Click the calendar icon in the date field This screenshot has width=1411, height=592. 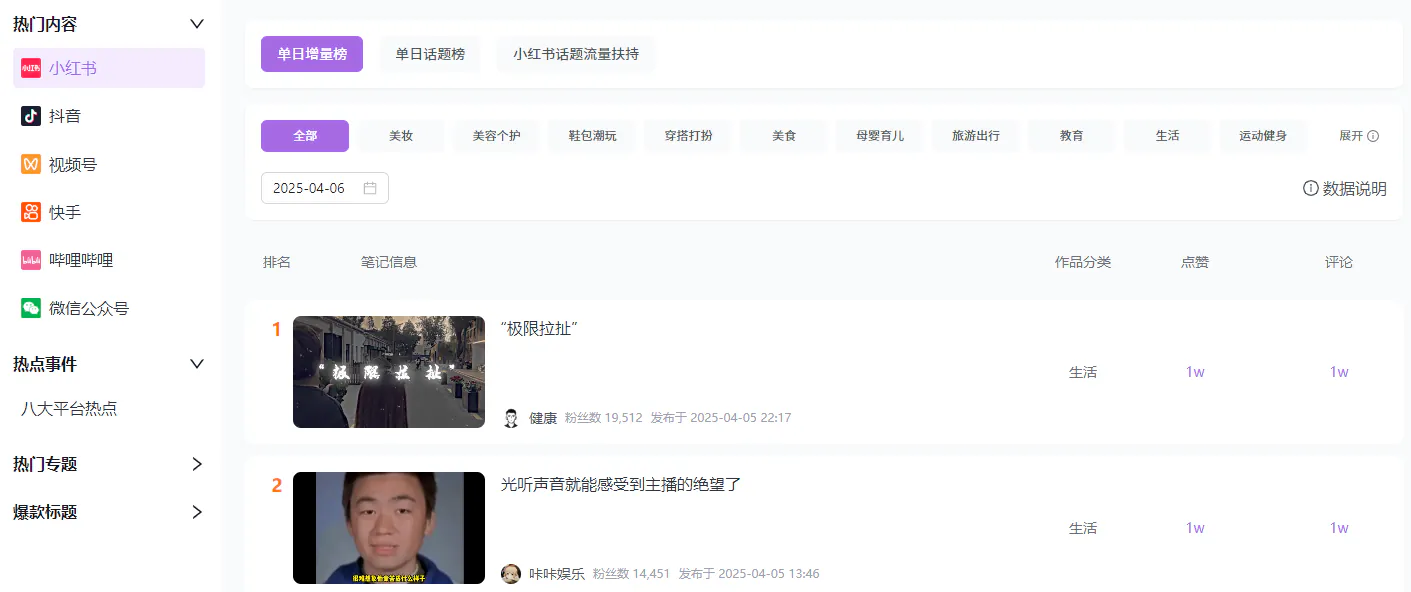[x=370, y=188]
